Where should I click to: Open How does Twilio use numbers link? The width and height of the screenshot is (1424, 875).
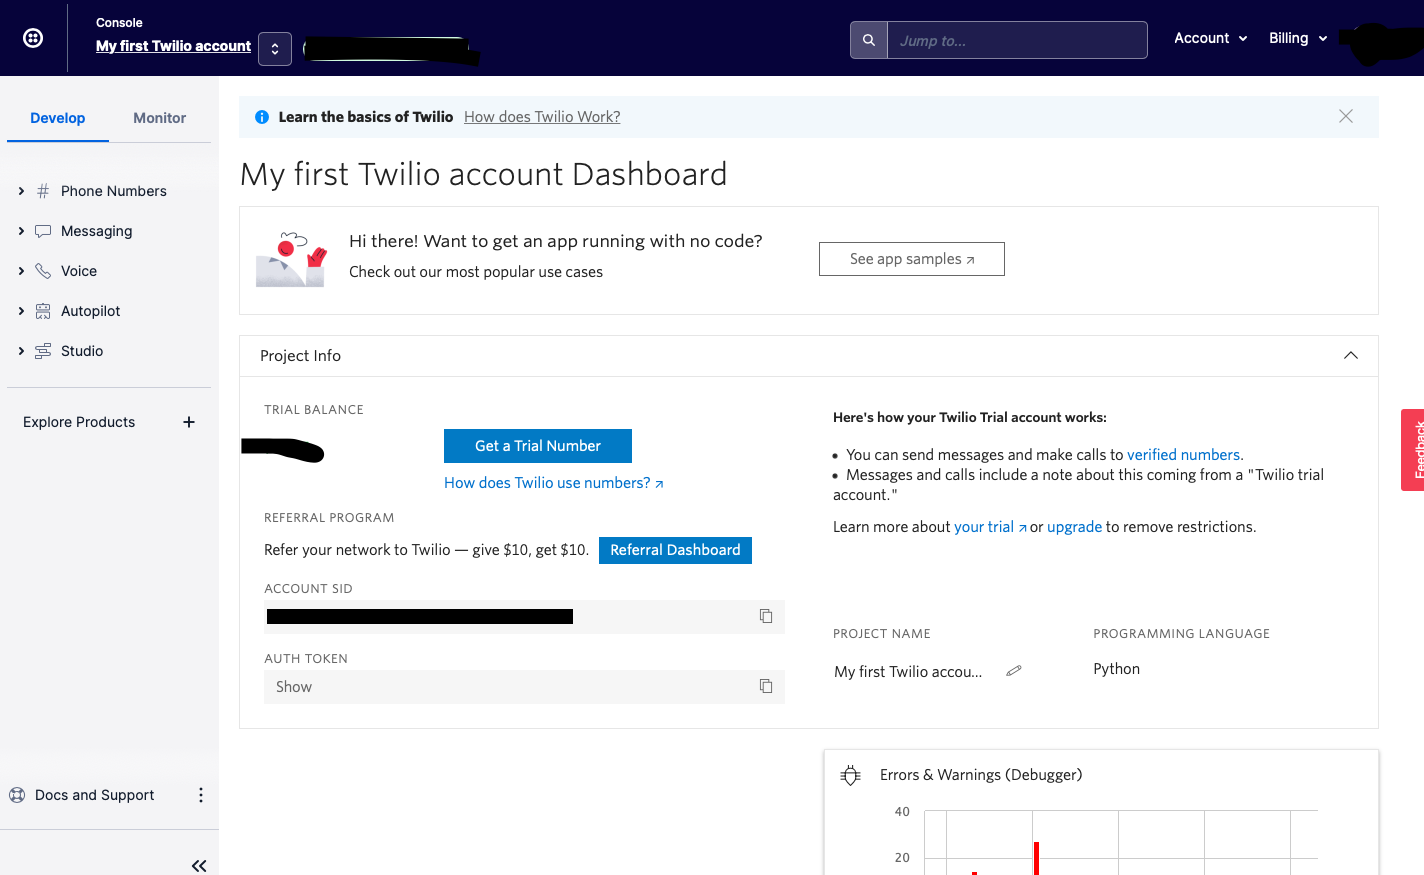pyautogui.click(x=554, y=483)
